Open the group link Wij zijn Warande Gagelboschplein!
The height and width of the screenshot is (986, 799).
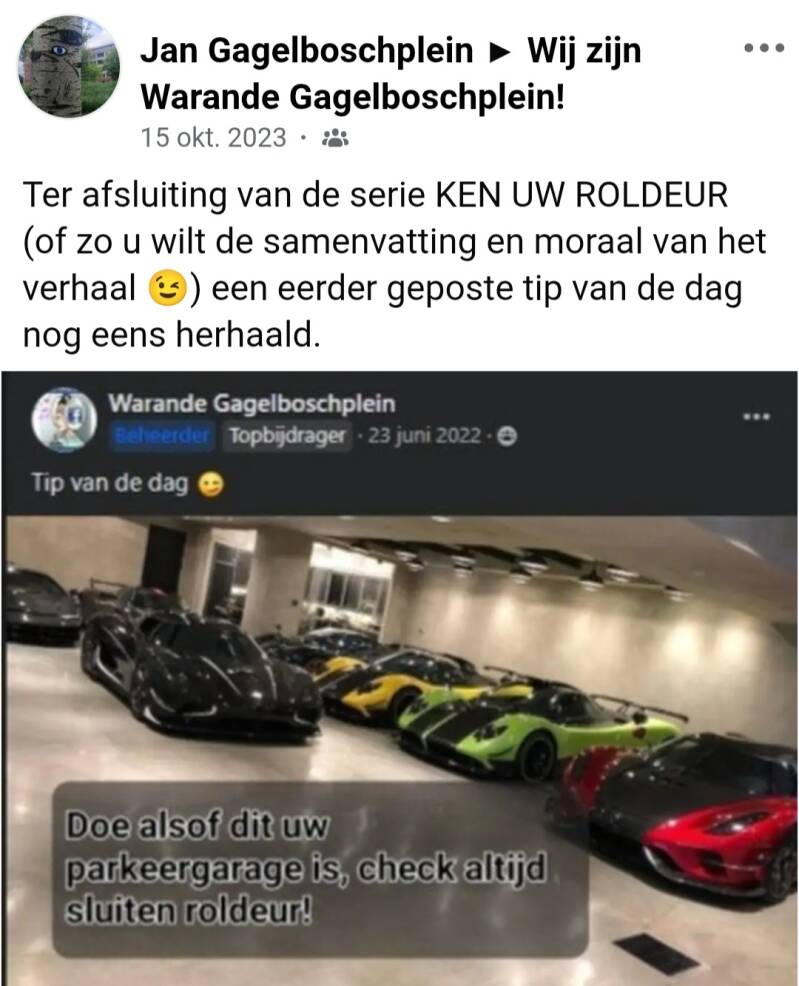[390, 74]
